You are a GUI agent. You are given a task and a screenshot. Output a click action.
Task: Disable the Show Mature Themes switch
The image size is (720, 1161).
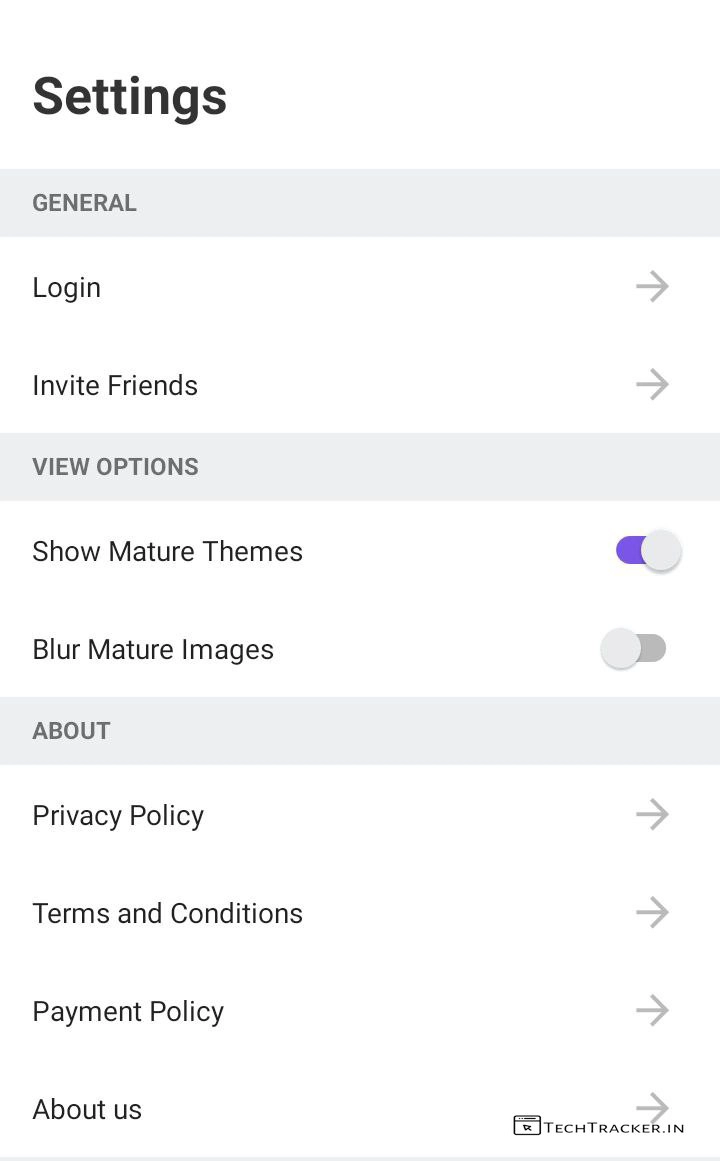point(648,551)
